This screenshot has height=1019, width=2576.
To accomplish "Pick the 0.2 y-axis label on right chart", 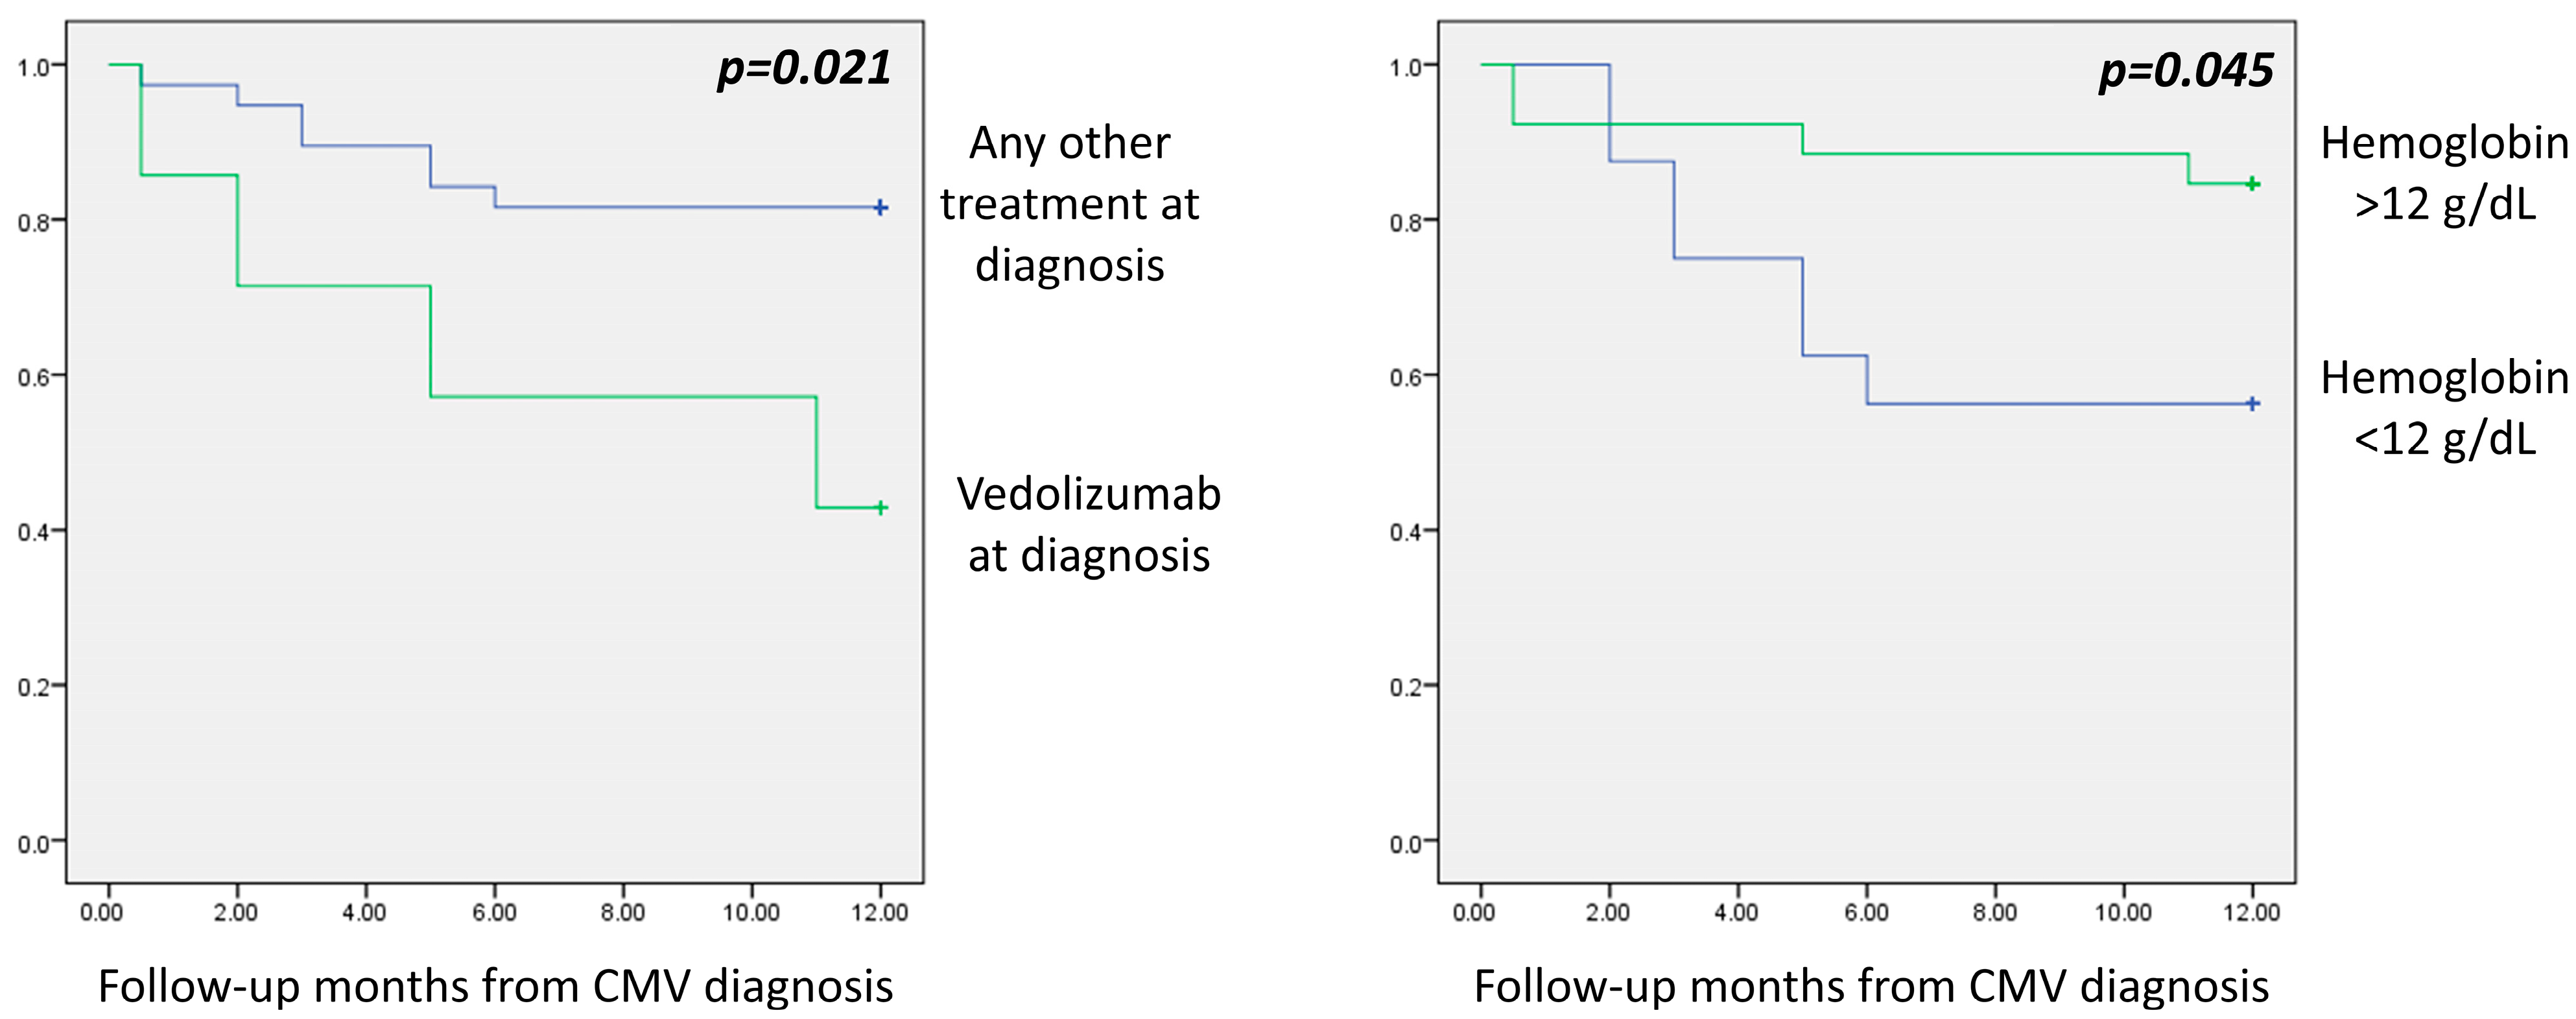I will point(1405,688).
